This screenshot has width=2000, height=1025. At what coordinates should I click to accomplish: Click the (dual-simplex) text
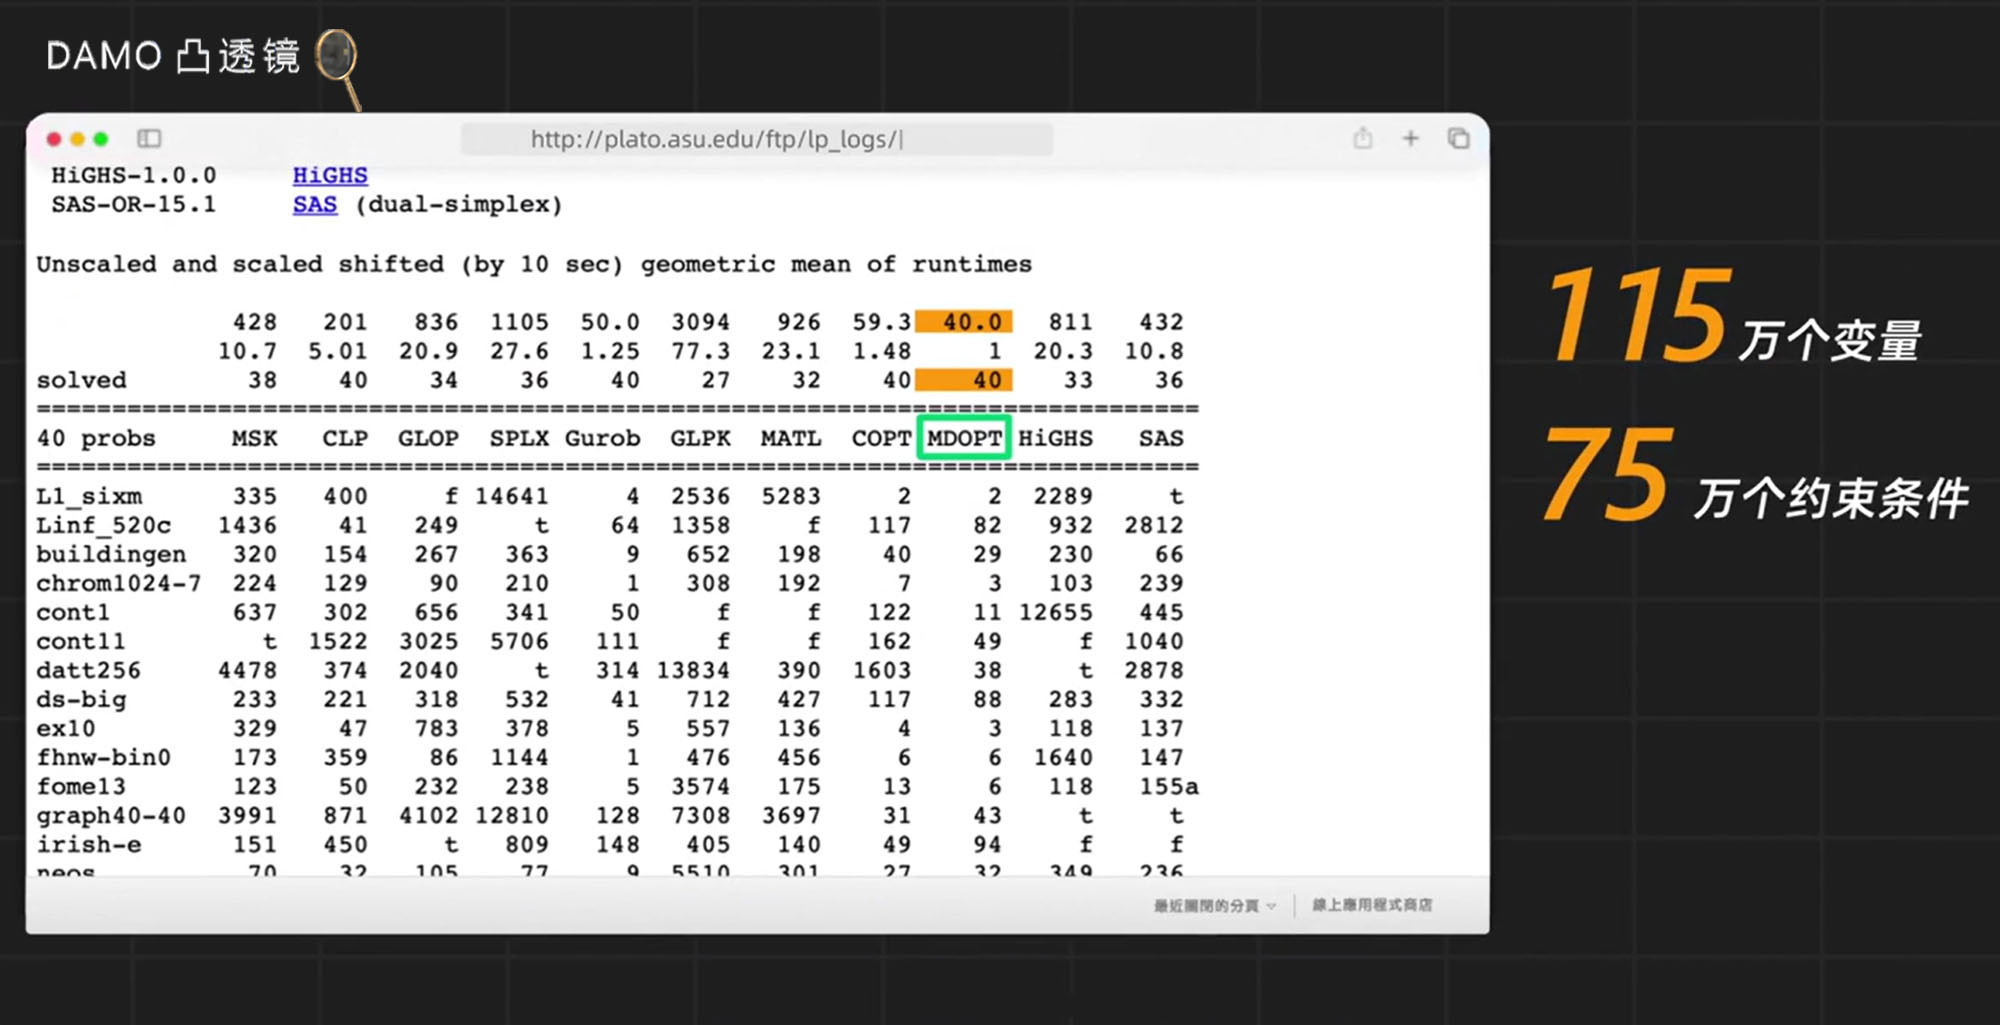tap(459, 204)
